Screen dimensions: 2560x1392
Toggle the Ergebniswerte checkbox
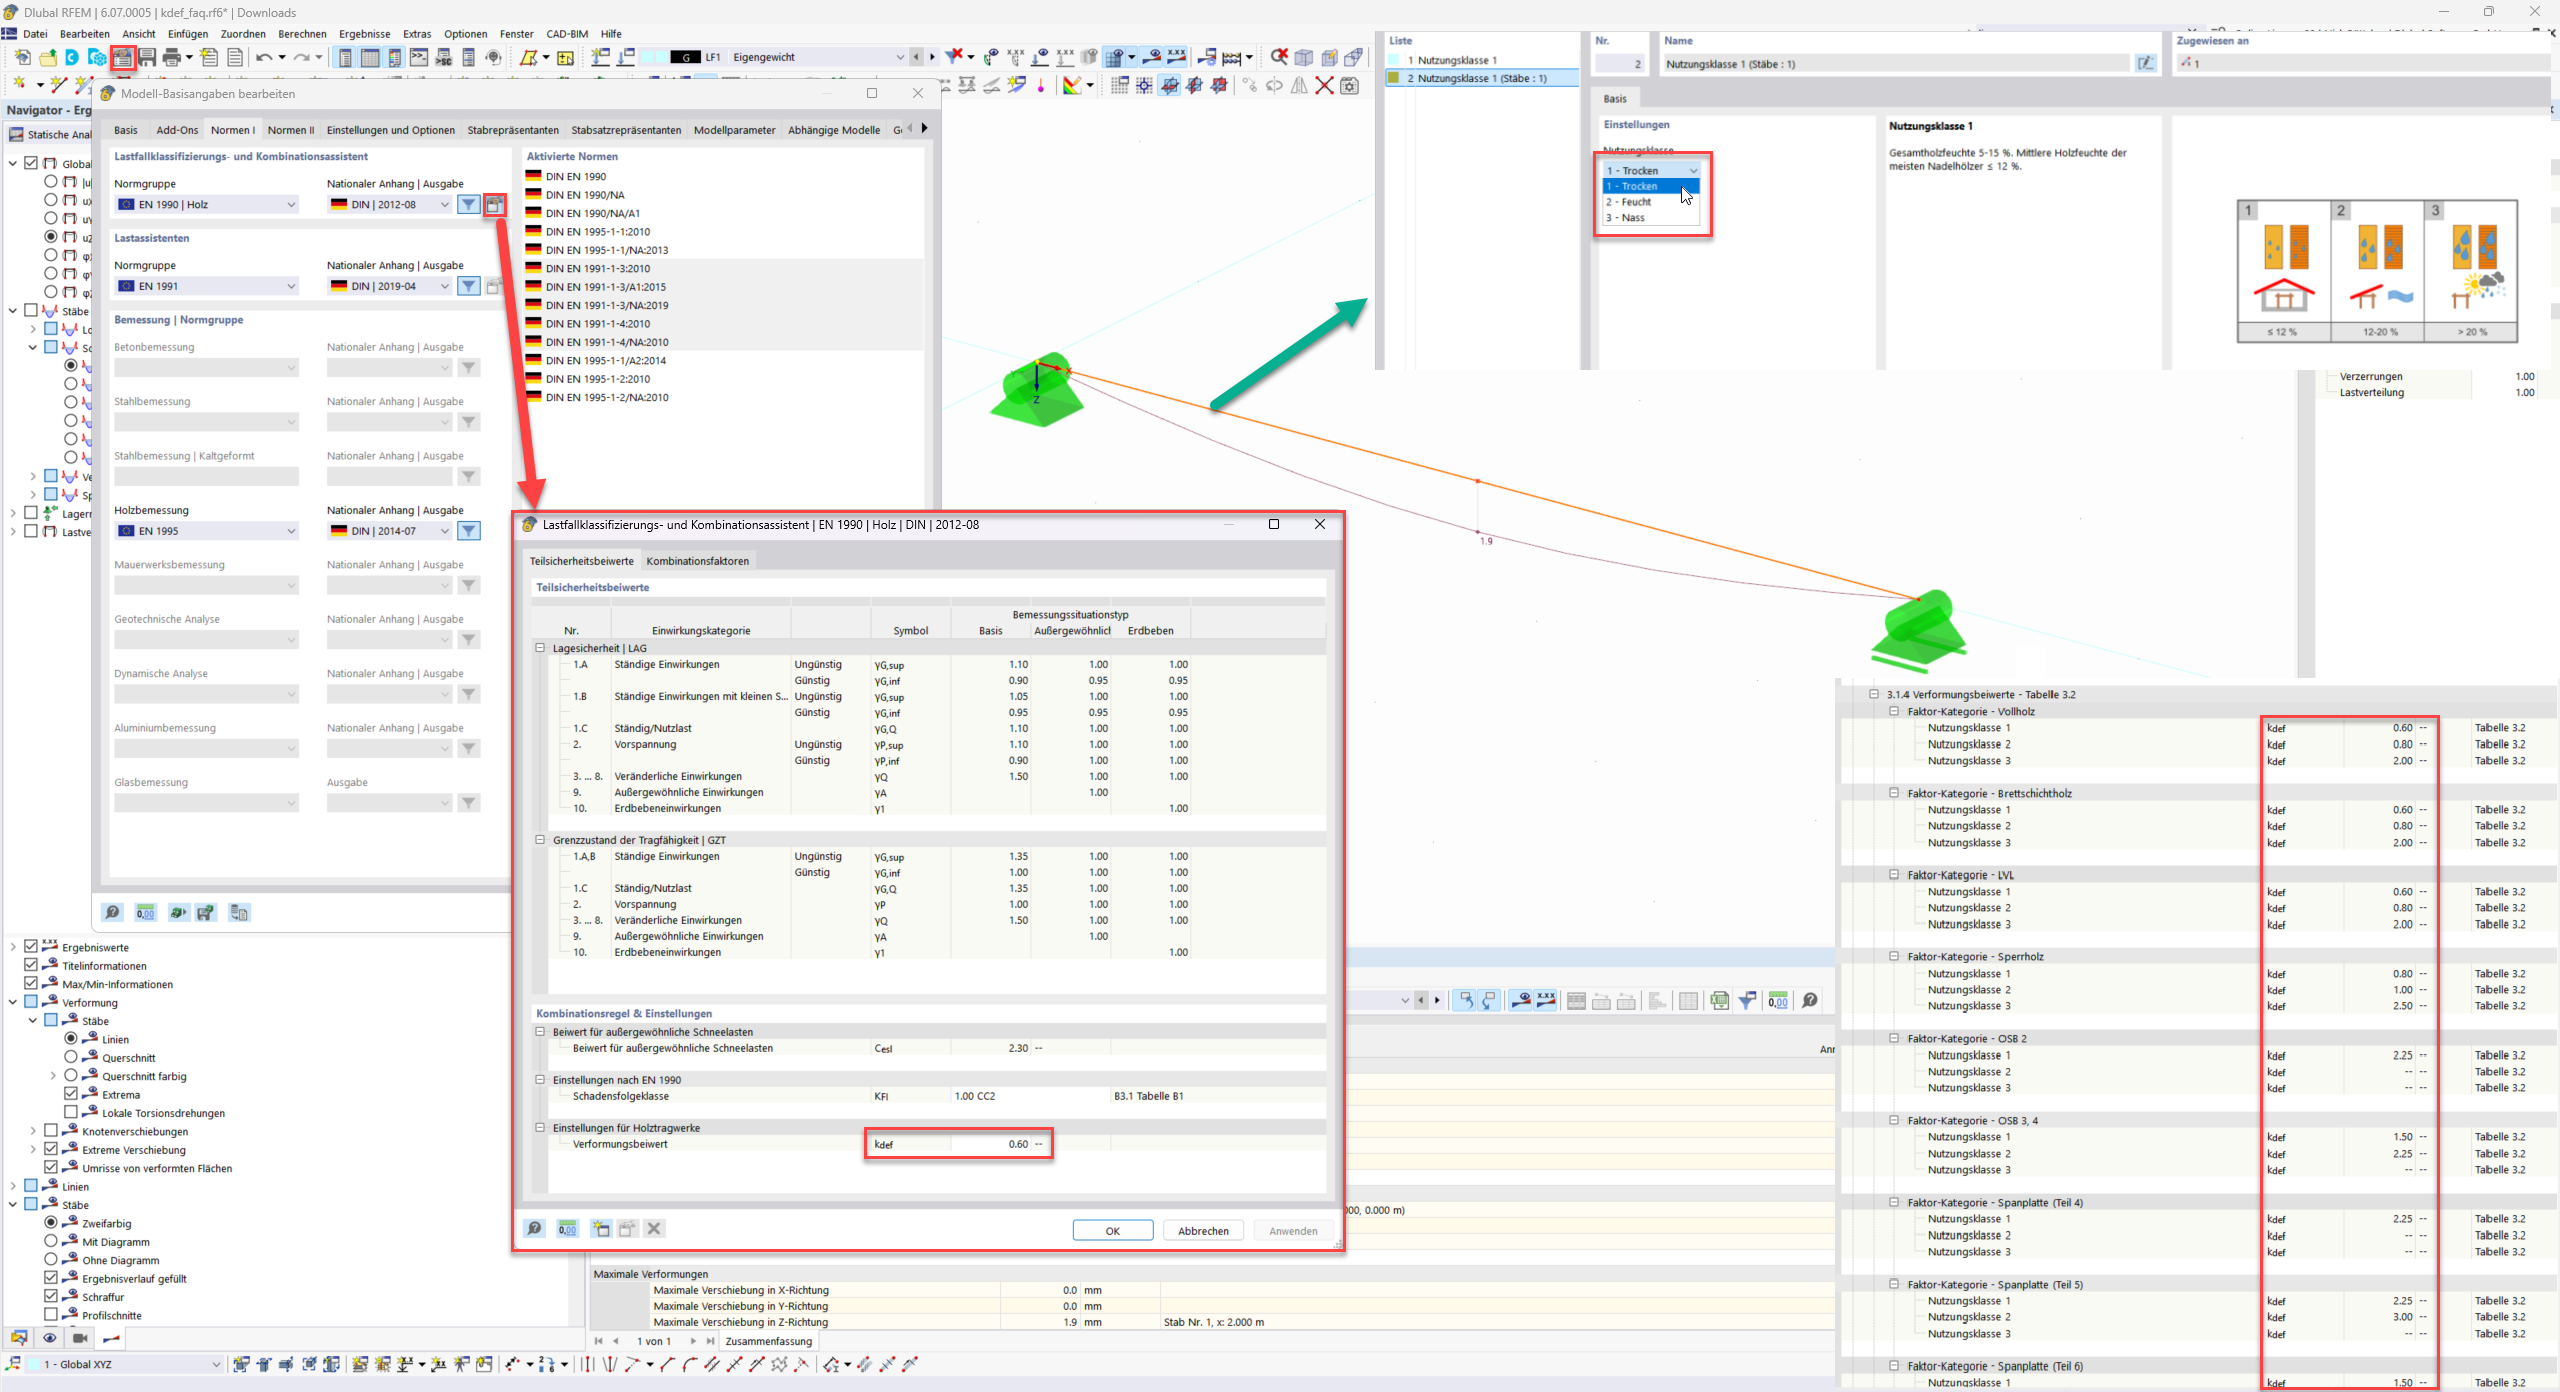31,946
